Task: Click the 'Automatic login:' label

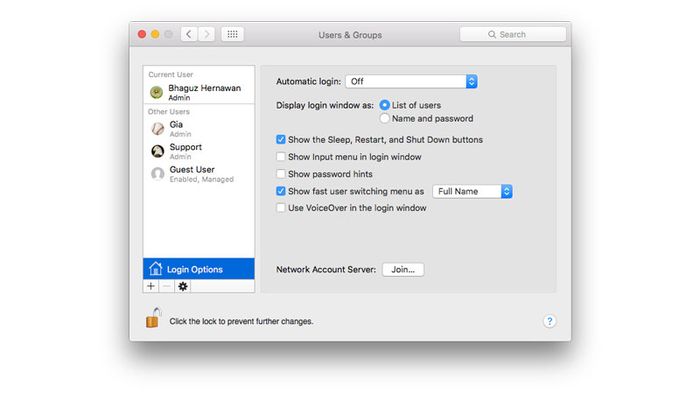Action: [308, 81]
